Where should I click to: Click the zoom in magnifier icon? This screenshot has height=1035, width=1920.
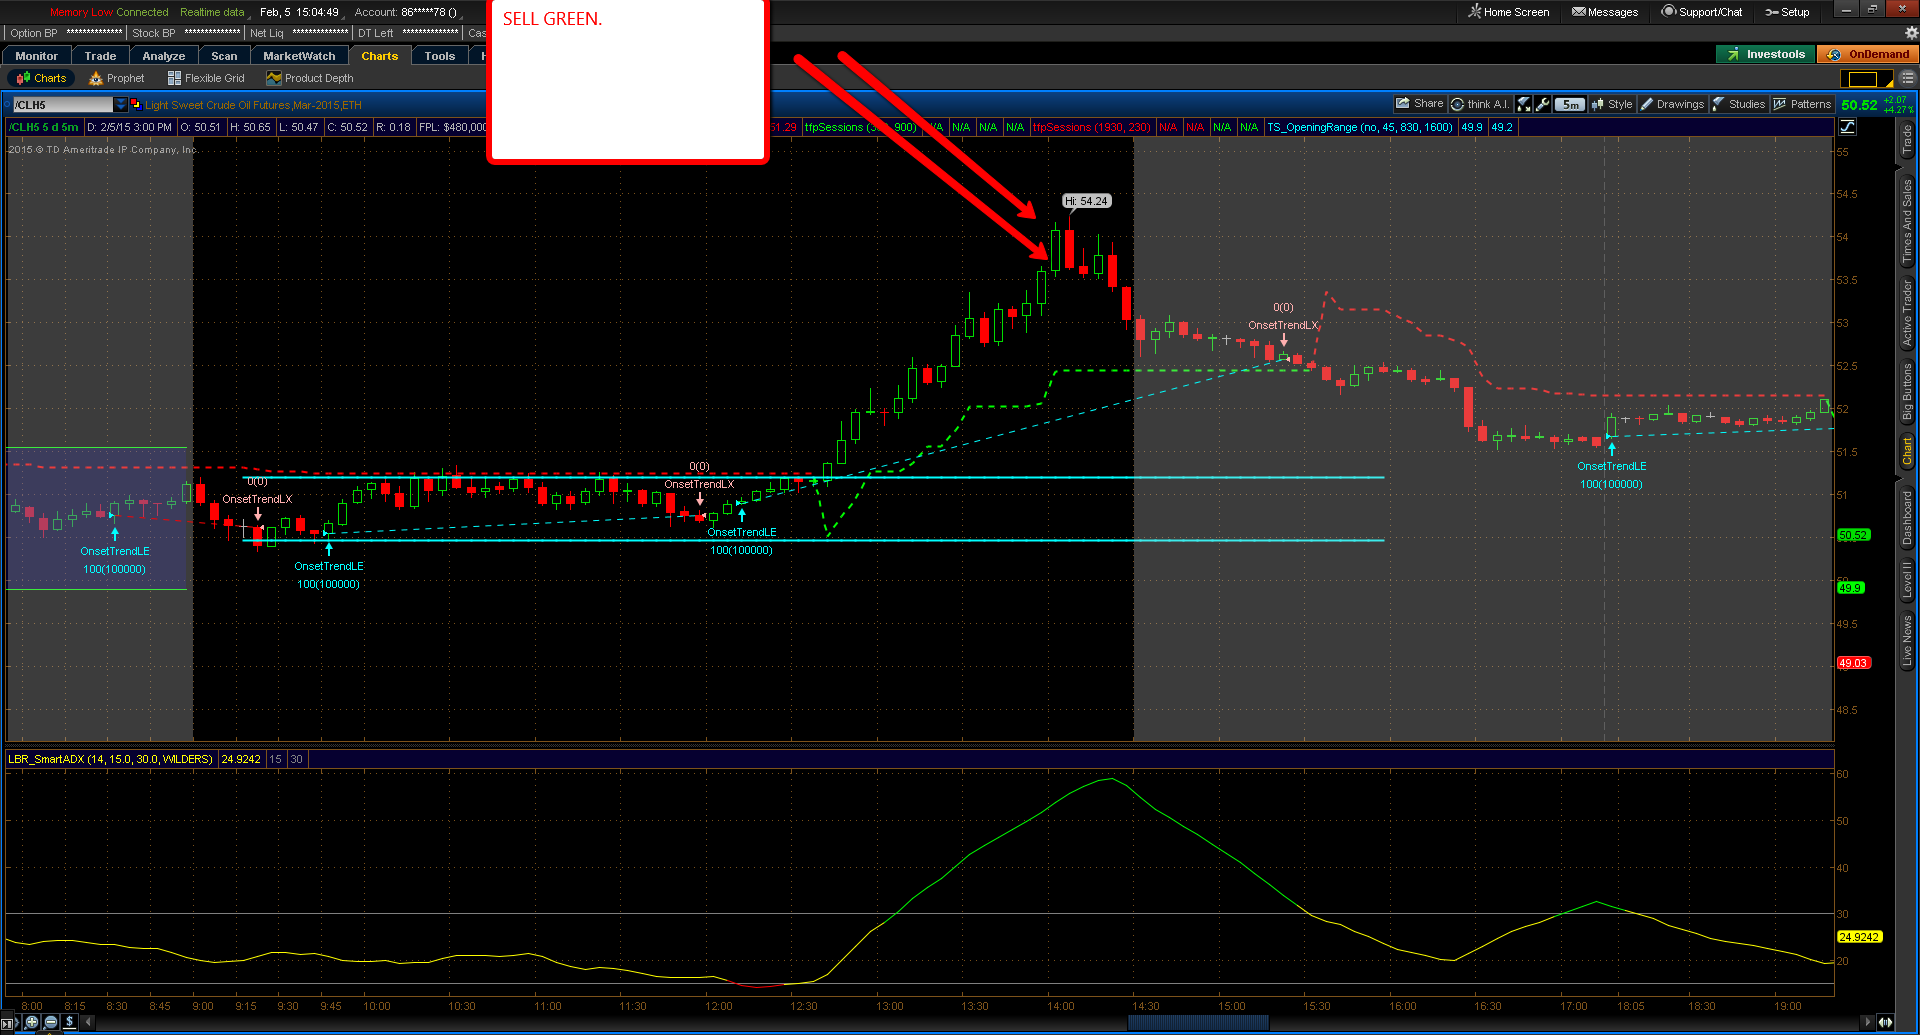[x=32, y=1022]
